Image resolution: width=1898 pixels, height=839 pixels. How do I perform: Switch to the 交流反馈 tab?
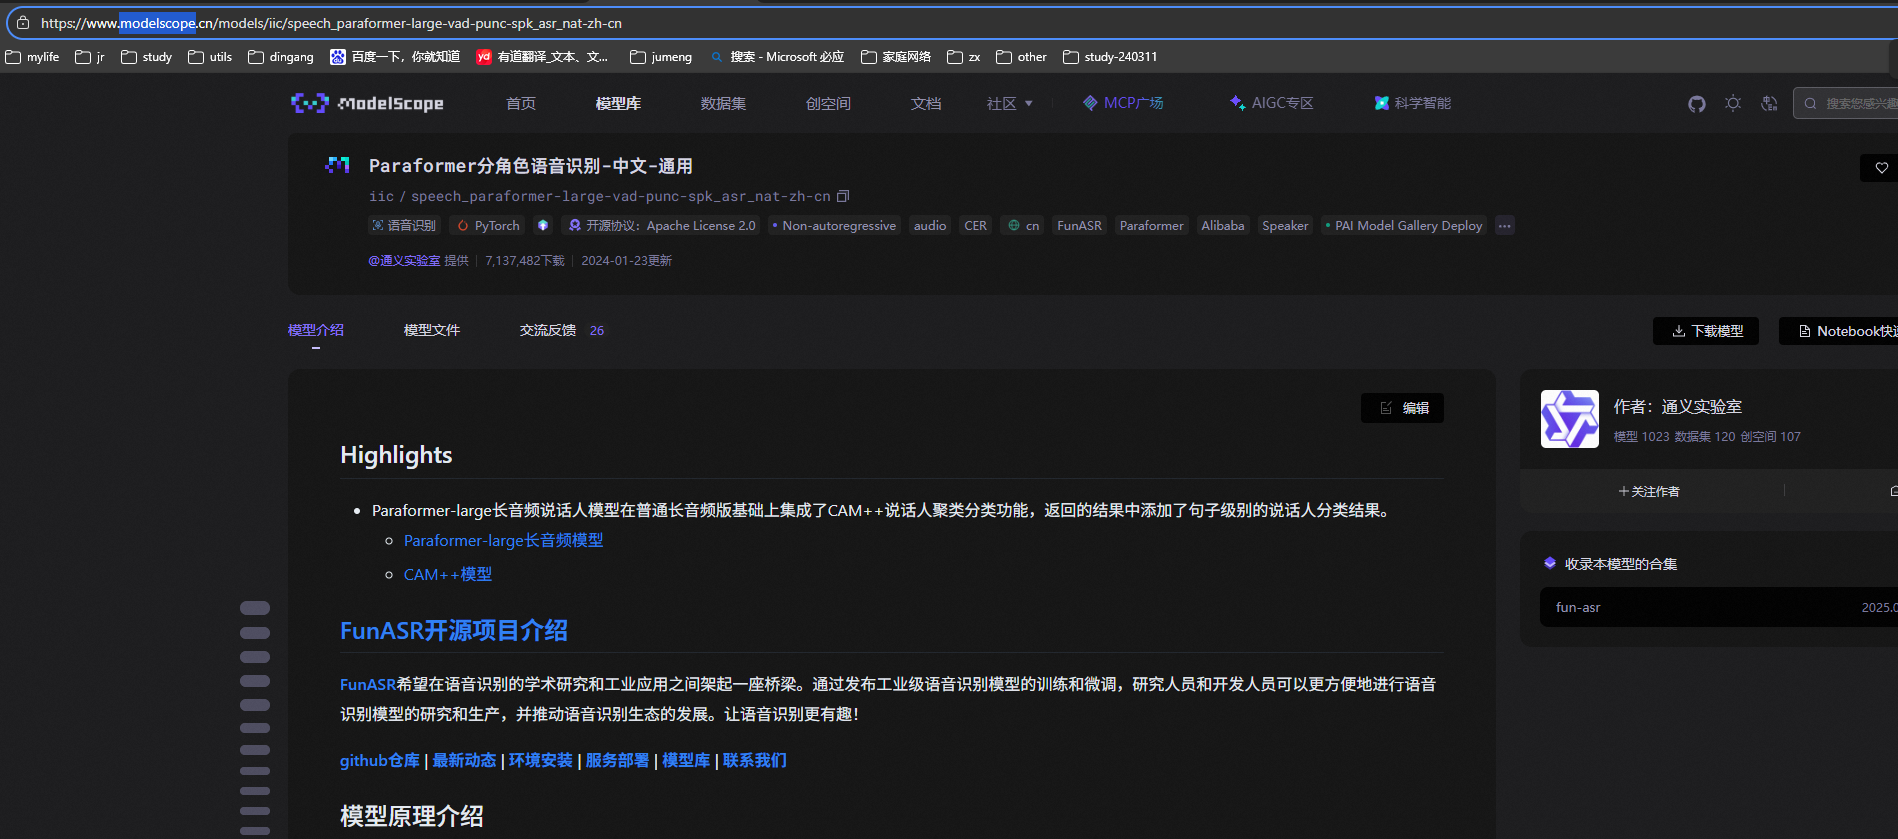coord(548,330)
